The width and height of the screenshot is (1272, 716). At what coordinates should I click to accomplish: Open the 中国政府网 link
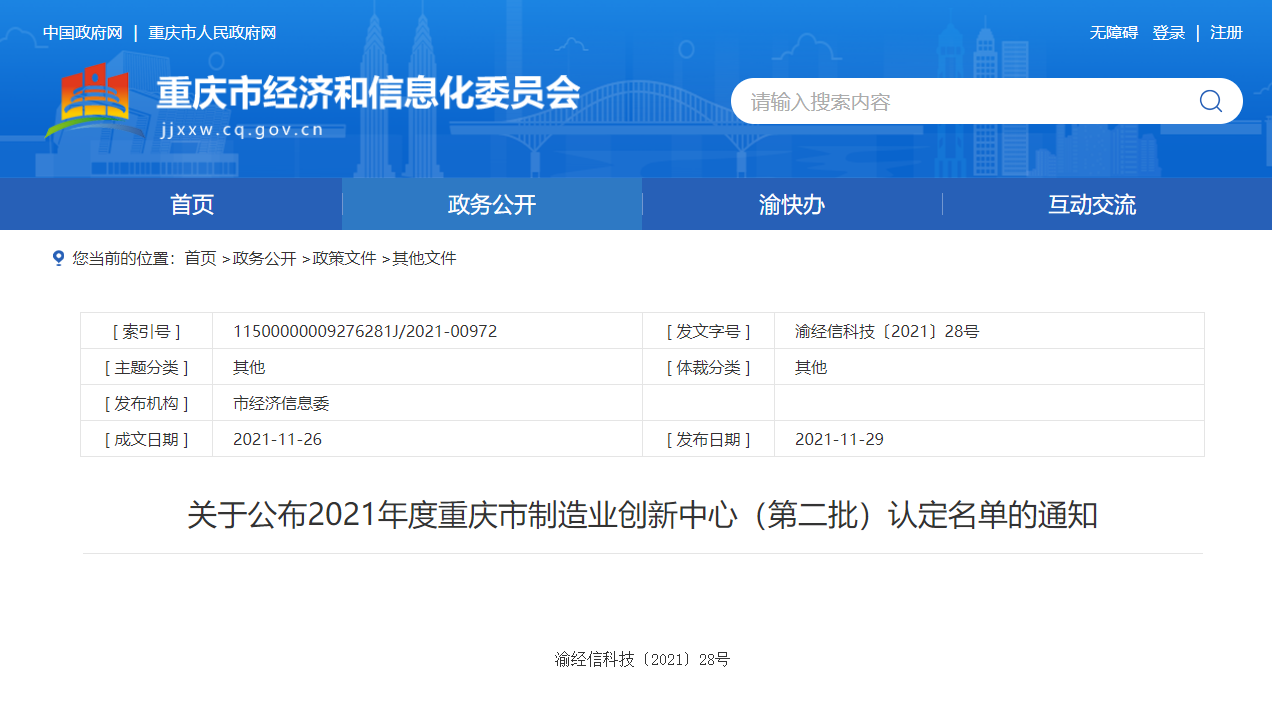(x=82, y=33)
